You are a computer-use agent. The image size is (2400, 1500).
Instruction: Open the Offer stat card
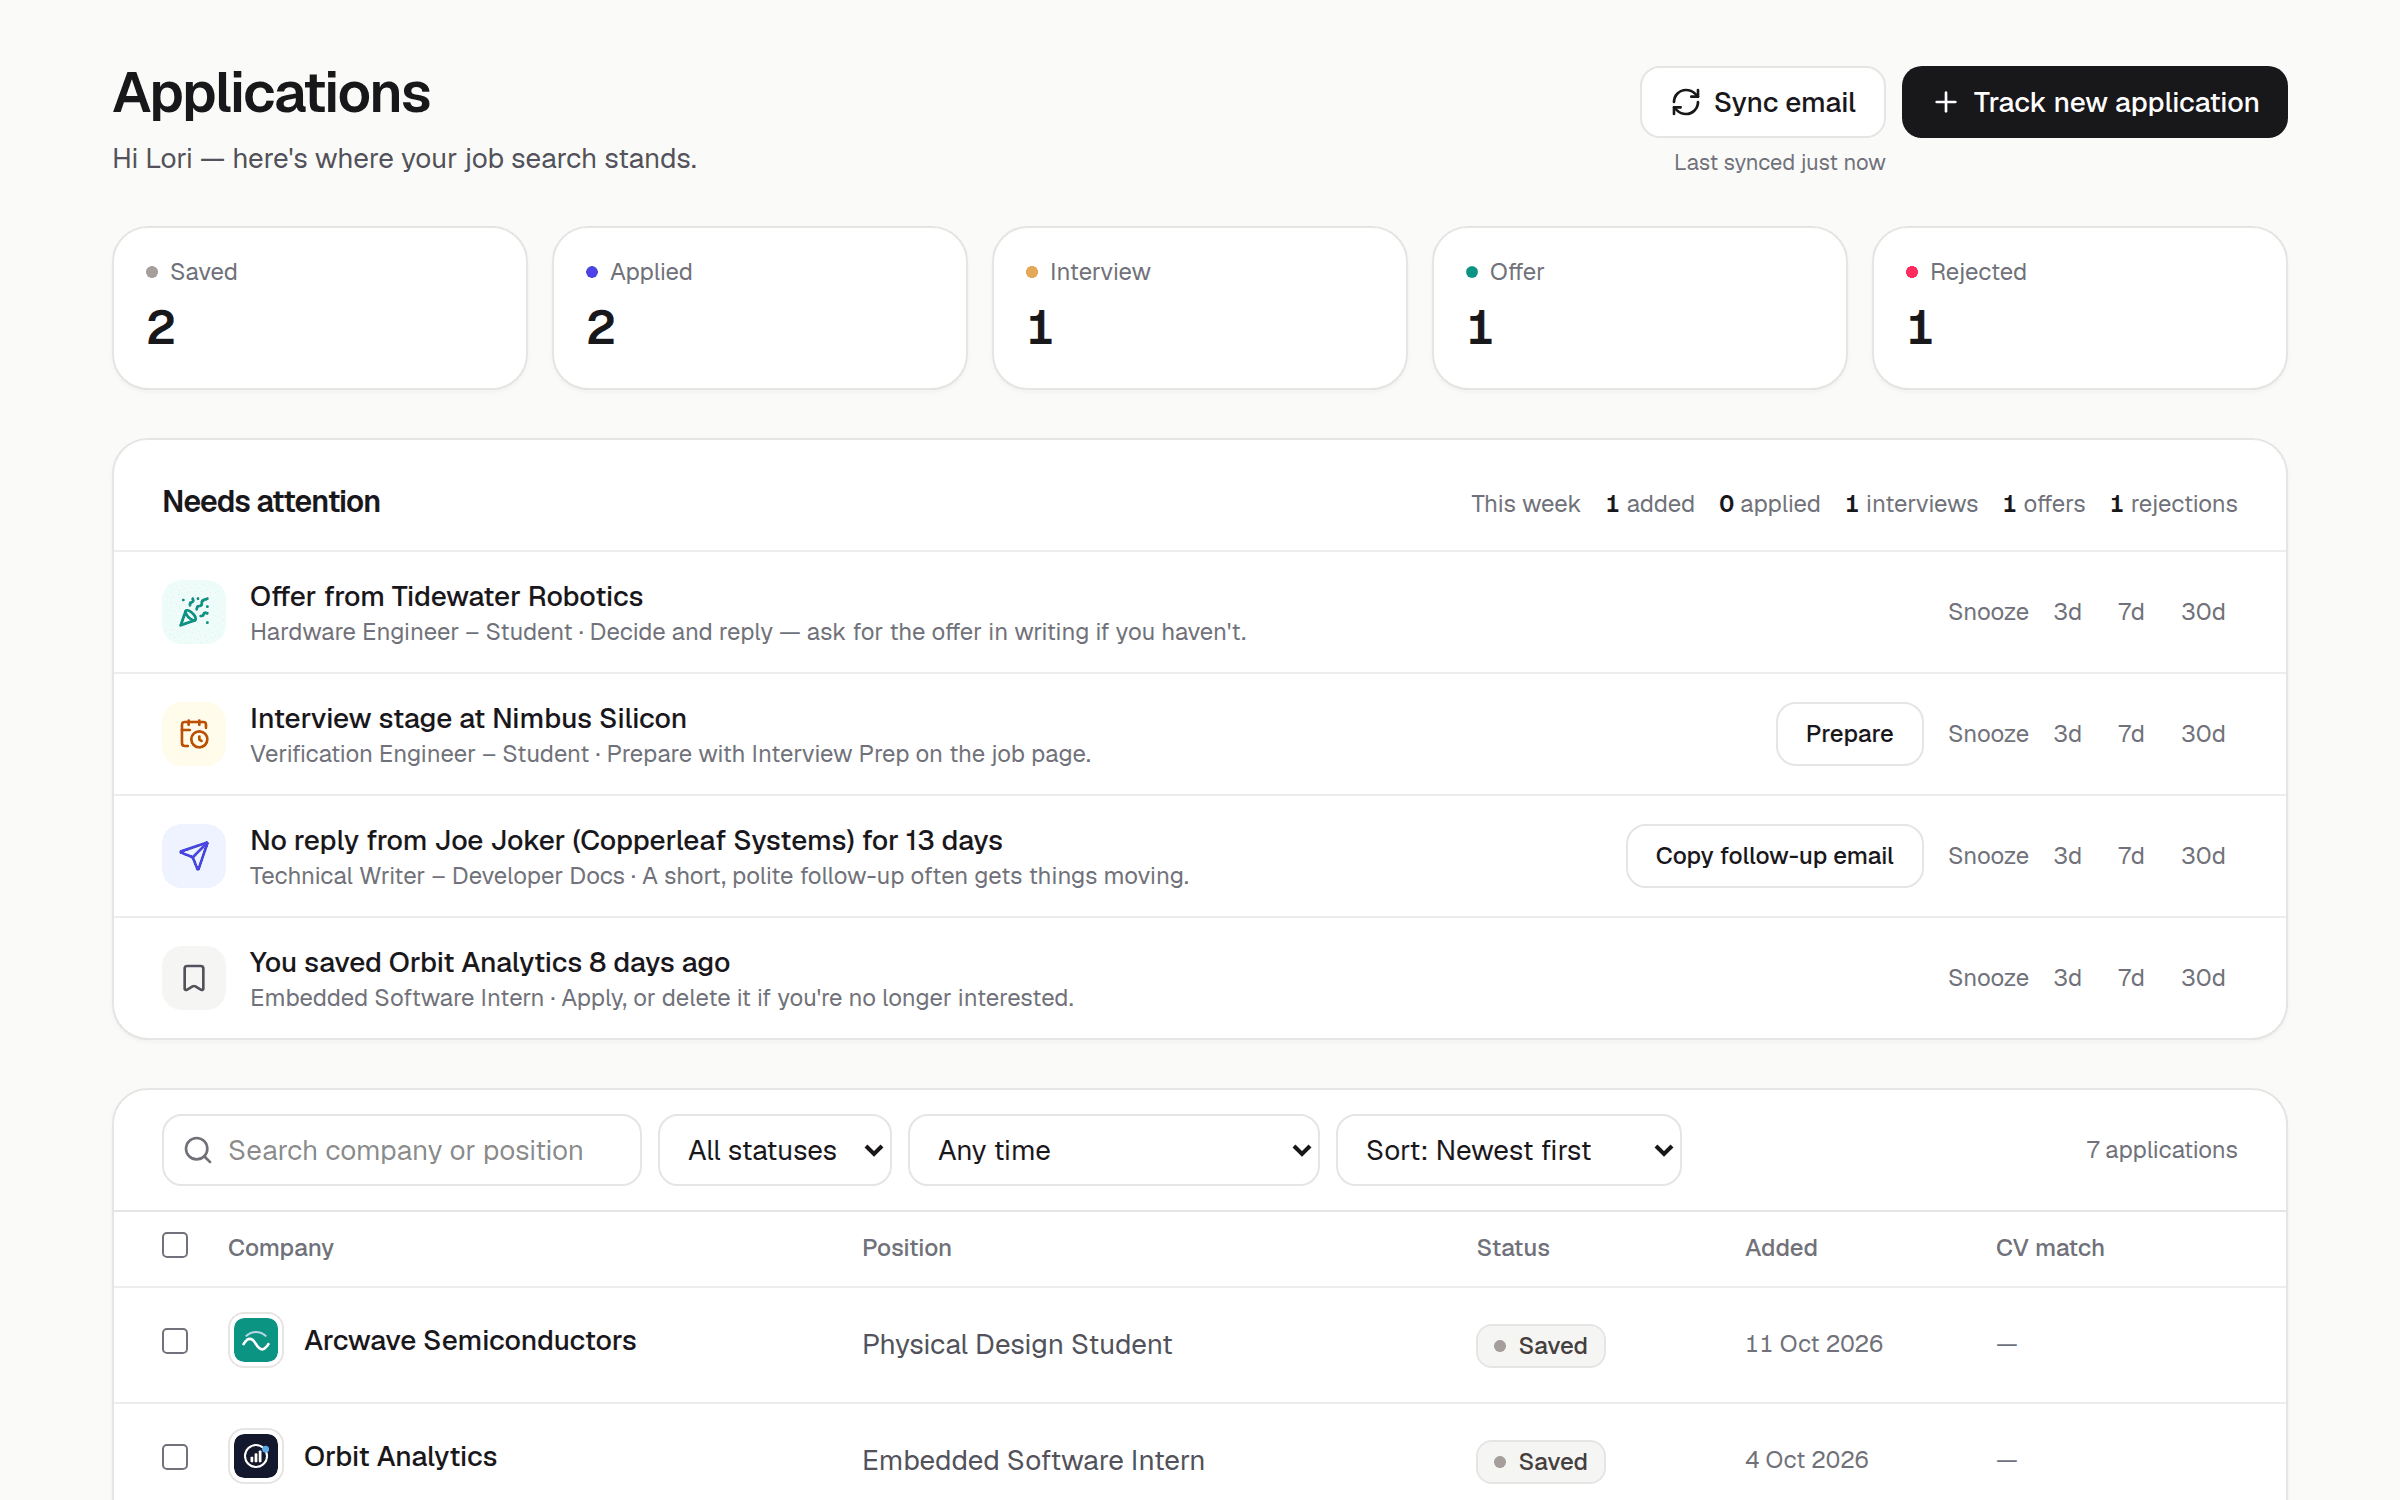(1640, 308)
